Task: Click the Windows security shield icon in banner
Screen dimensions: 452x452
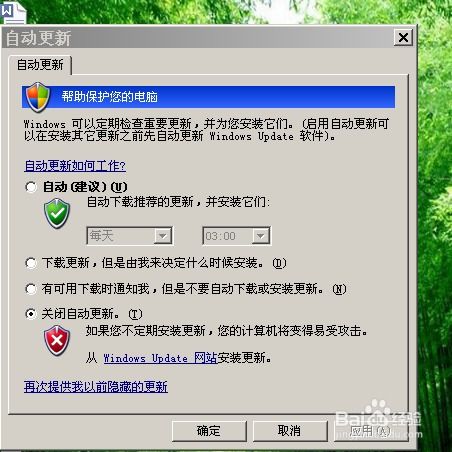Action: [38, 97]
